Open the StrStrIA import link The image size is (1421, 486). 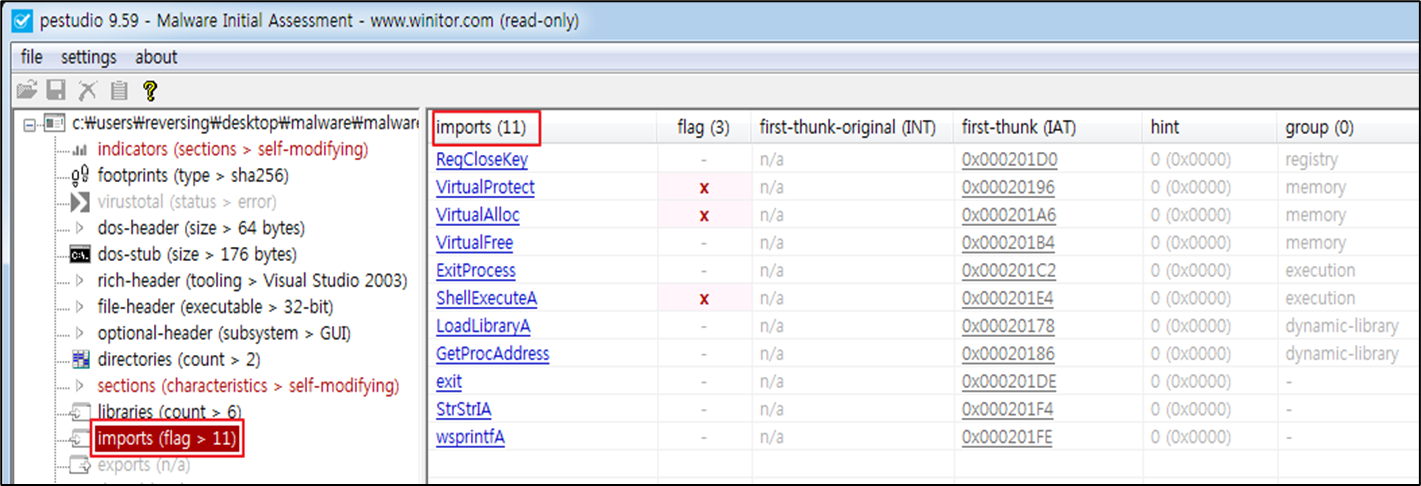tap(463, 409)
